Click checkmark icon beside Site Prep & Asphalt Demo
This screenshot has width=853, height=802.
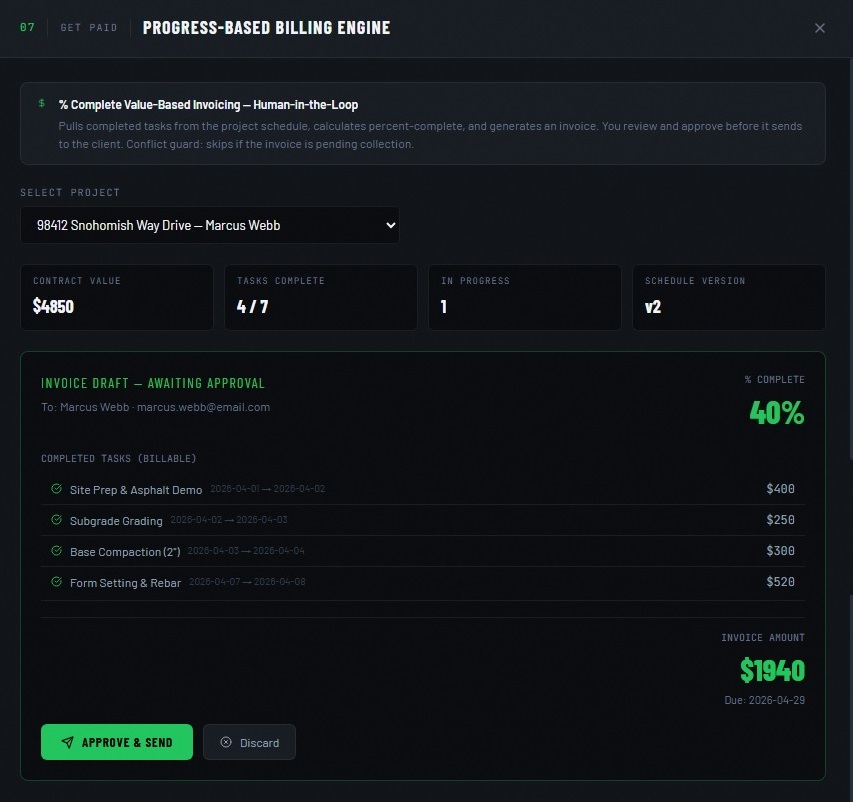56,489
